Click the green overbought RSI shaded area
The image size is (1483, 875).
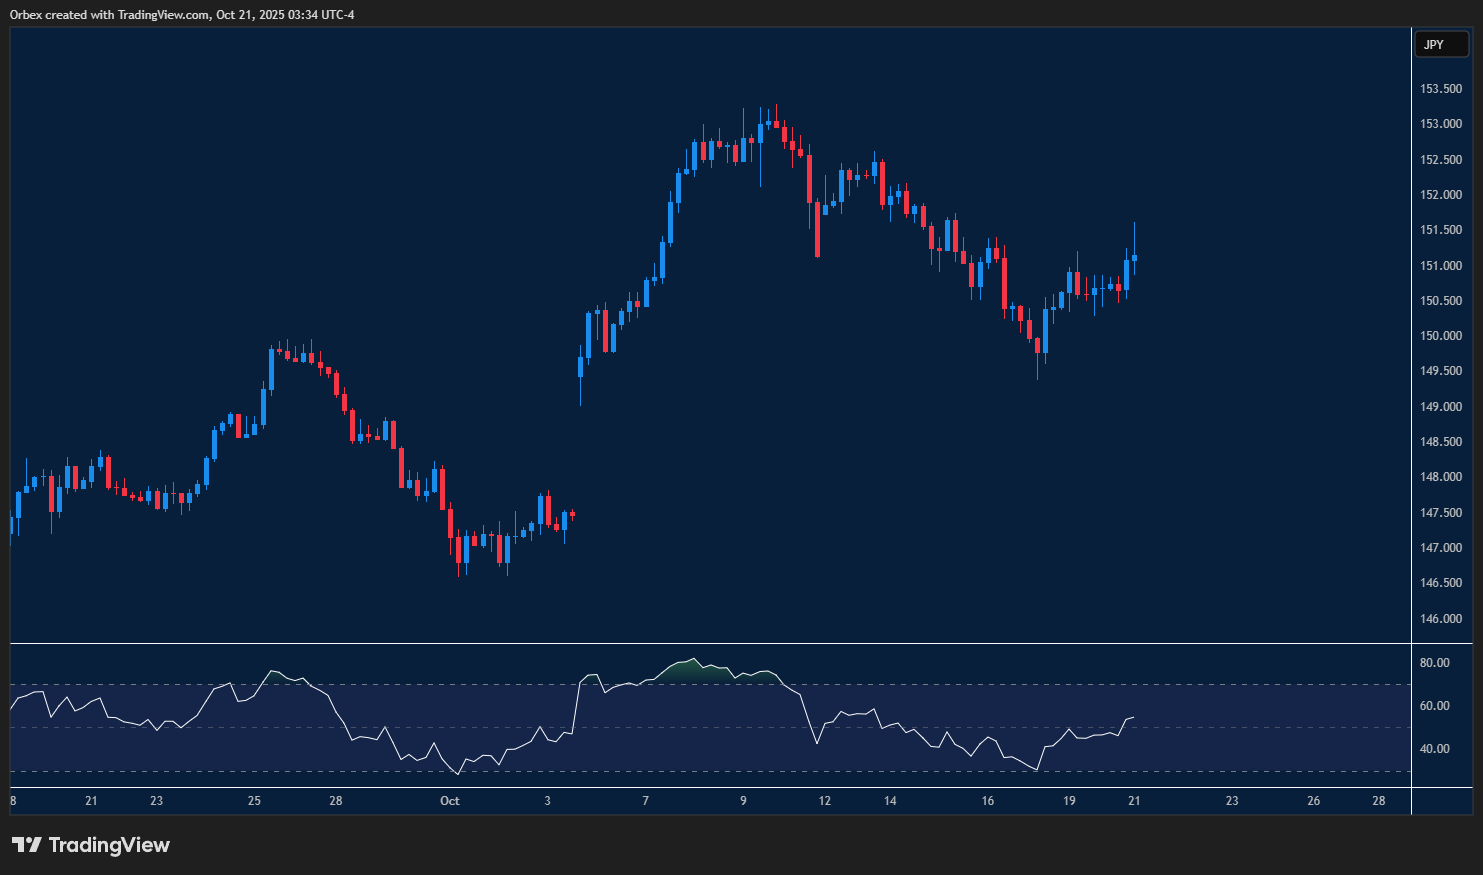tap(690, 670)
